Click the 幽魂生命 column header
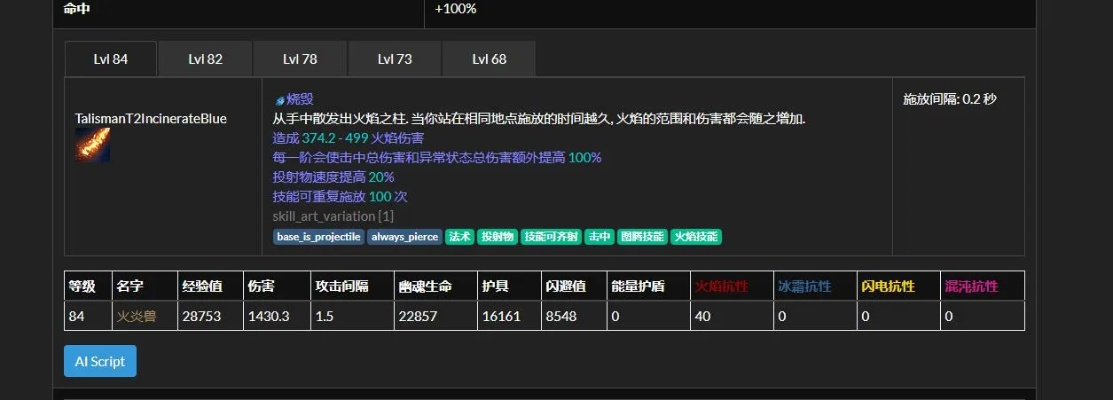This screenshot has height=400, width=1113. pyautogui.click(x=423, y=287)
